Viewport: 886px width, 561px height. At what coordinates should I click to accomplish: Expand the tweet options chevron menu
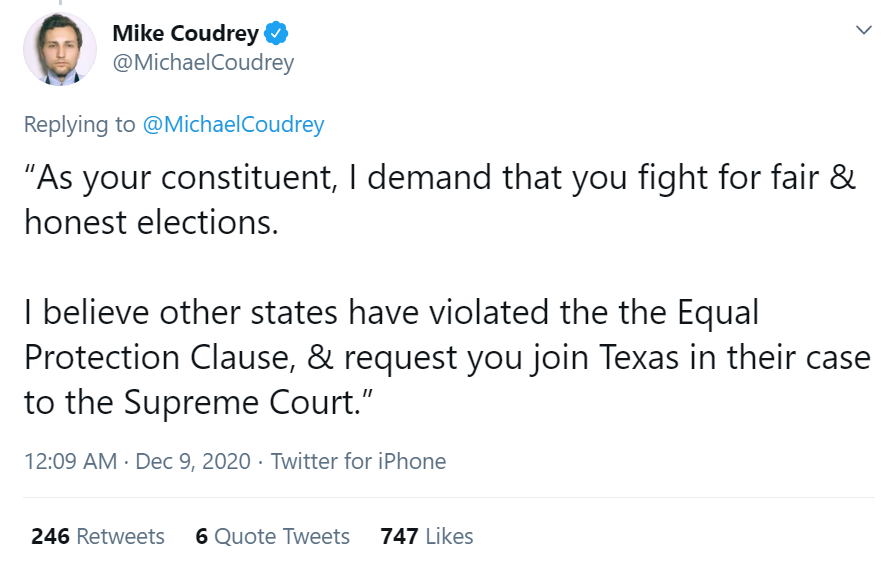[863, 31]
